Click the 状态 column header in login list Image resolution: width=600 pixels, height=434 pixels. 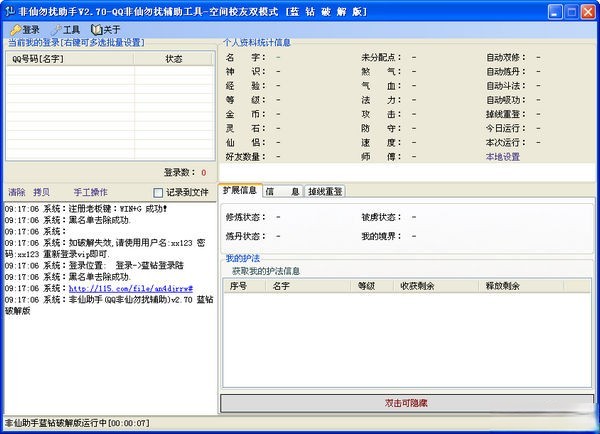pos(174,59)
